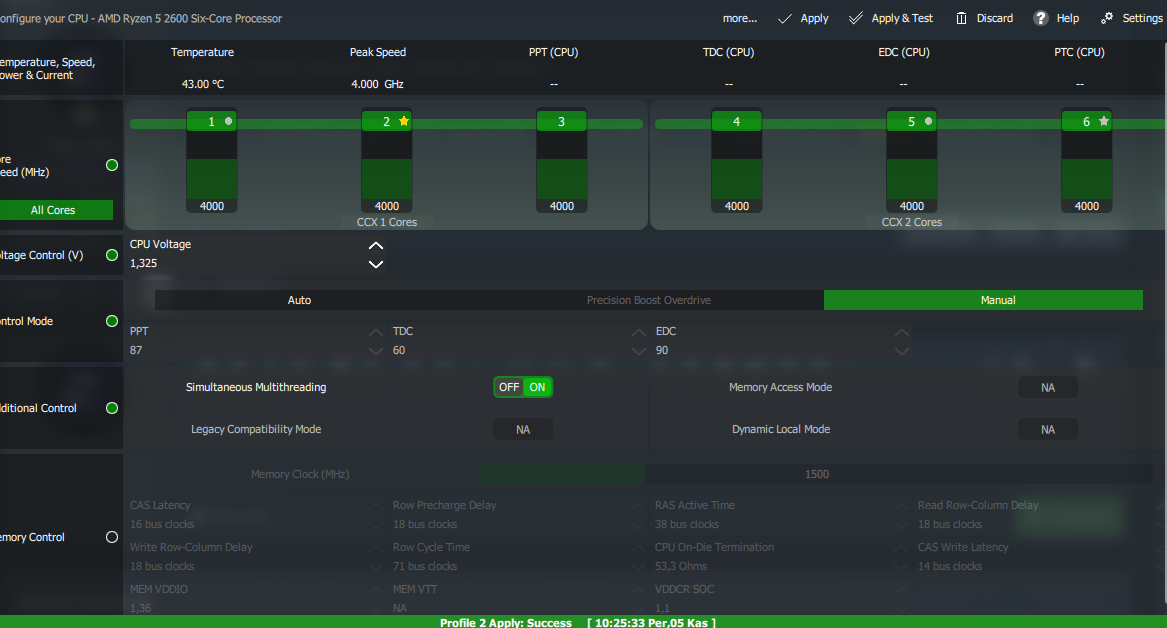Select the Manual control mode tab
The height and width of the screenshot is (628, 1167).
[983, 300]
